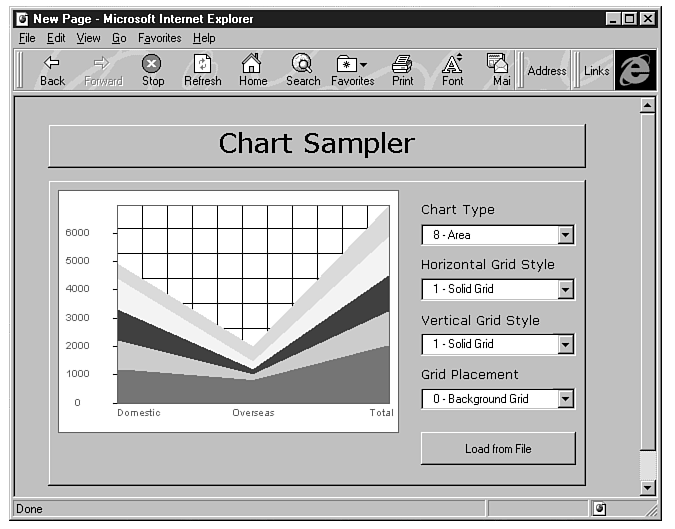The width and height of the screenshot is (675, 529).
Task: Click the Internet Explorer logo icon
Action: click(635, 70)
